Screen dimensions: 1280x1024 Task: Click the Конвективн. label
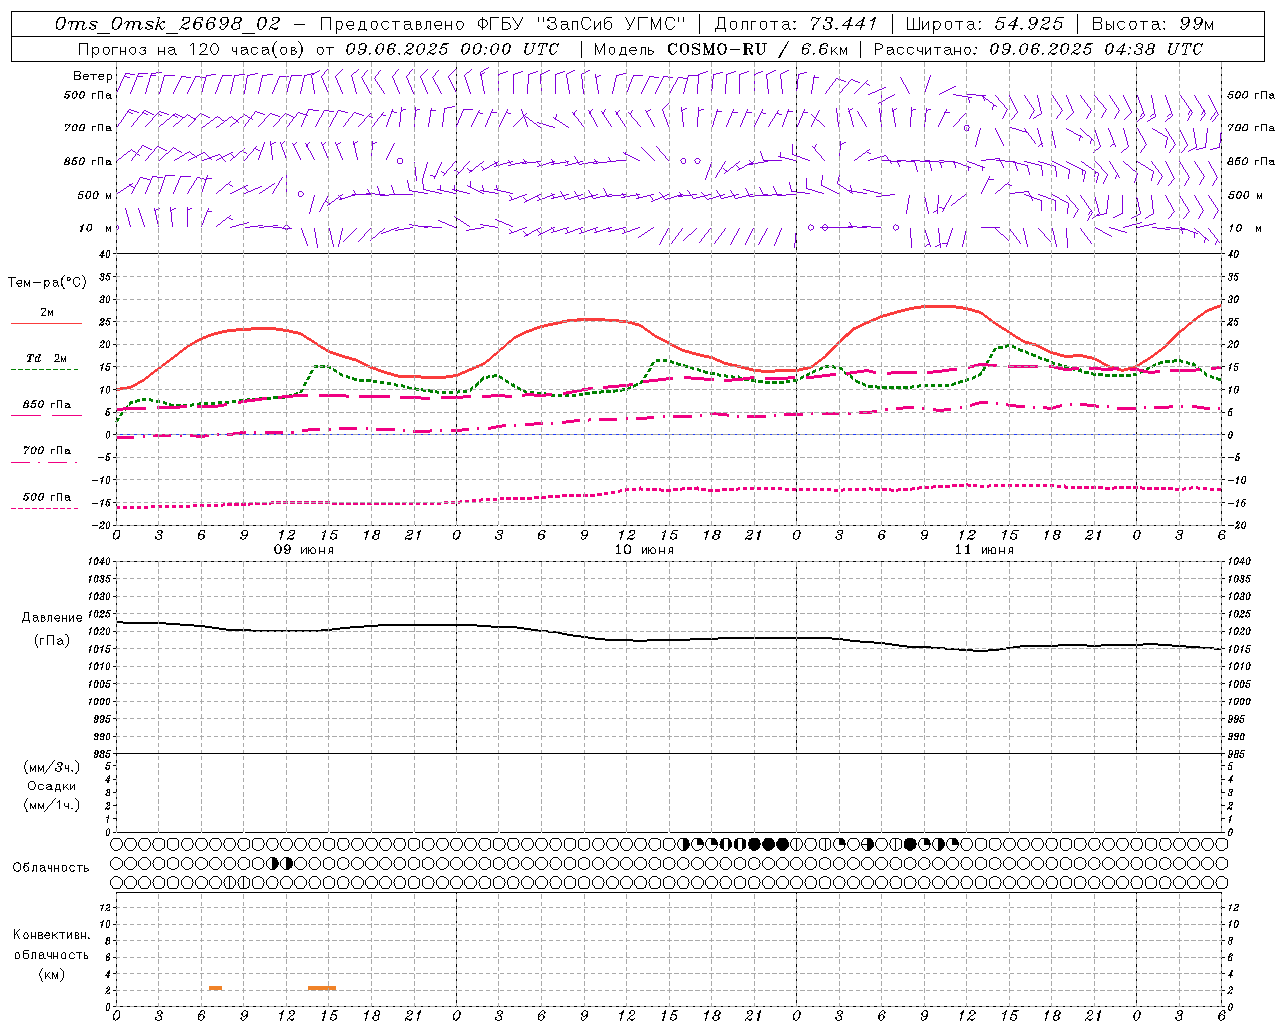(x=51, y=935)
